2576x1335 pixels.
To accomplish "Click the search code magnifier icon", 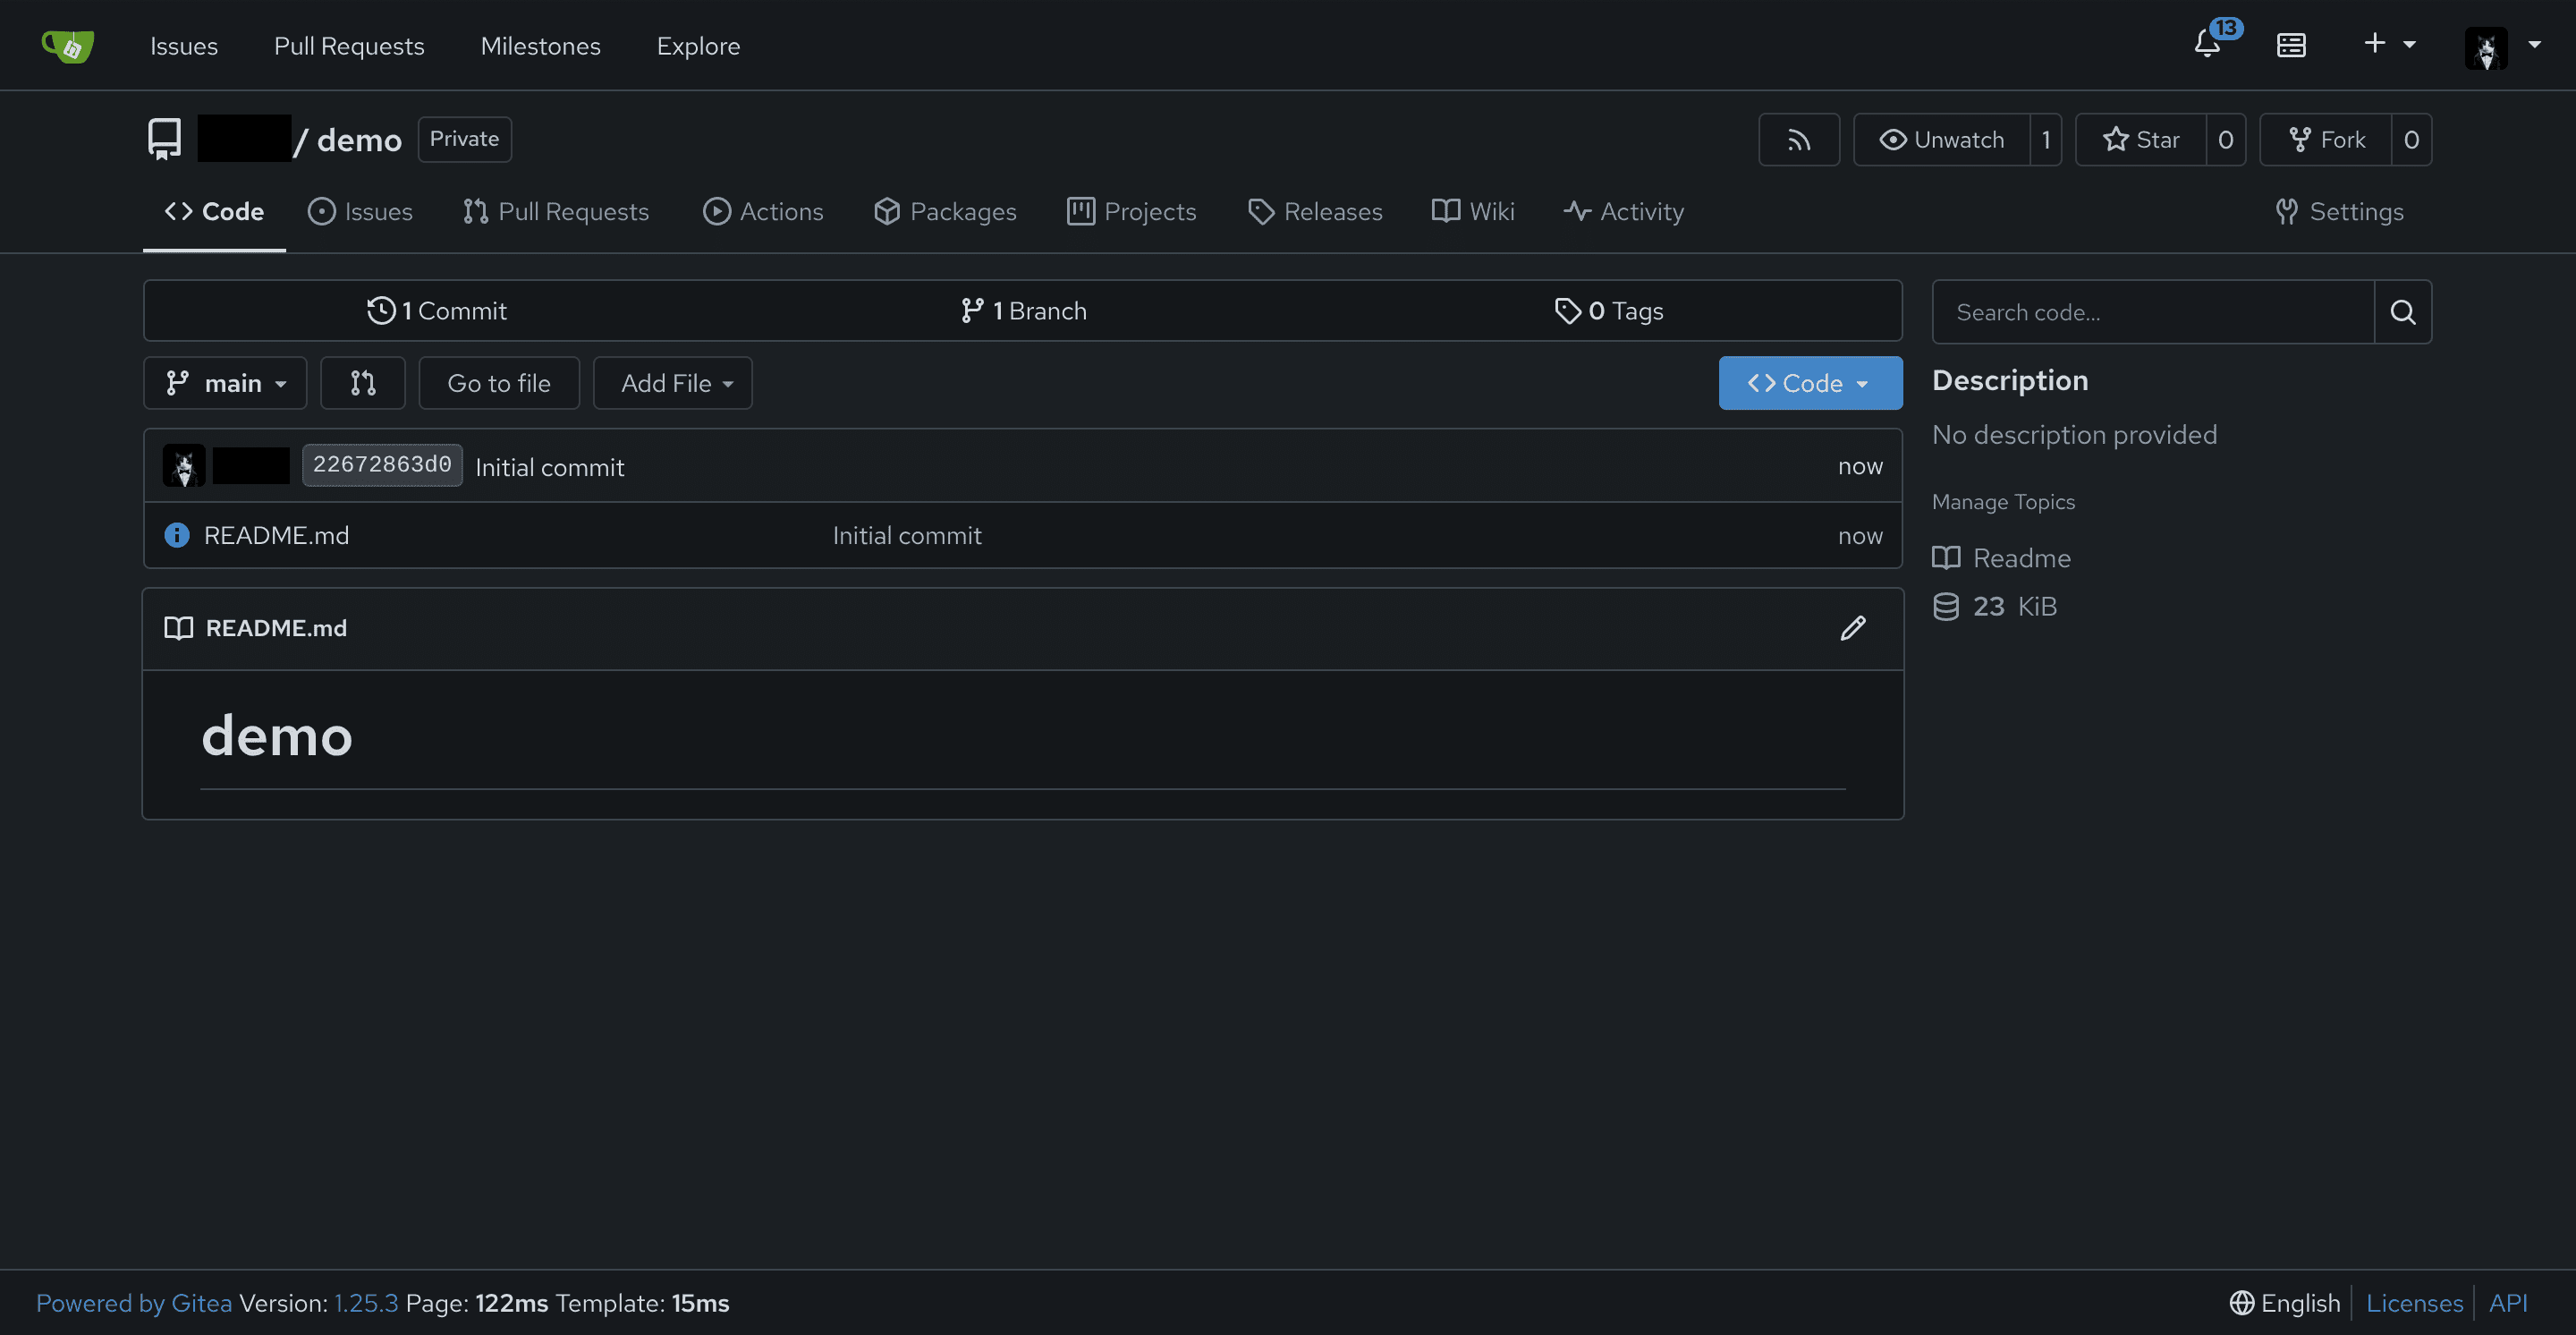I will (2402, 312).
